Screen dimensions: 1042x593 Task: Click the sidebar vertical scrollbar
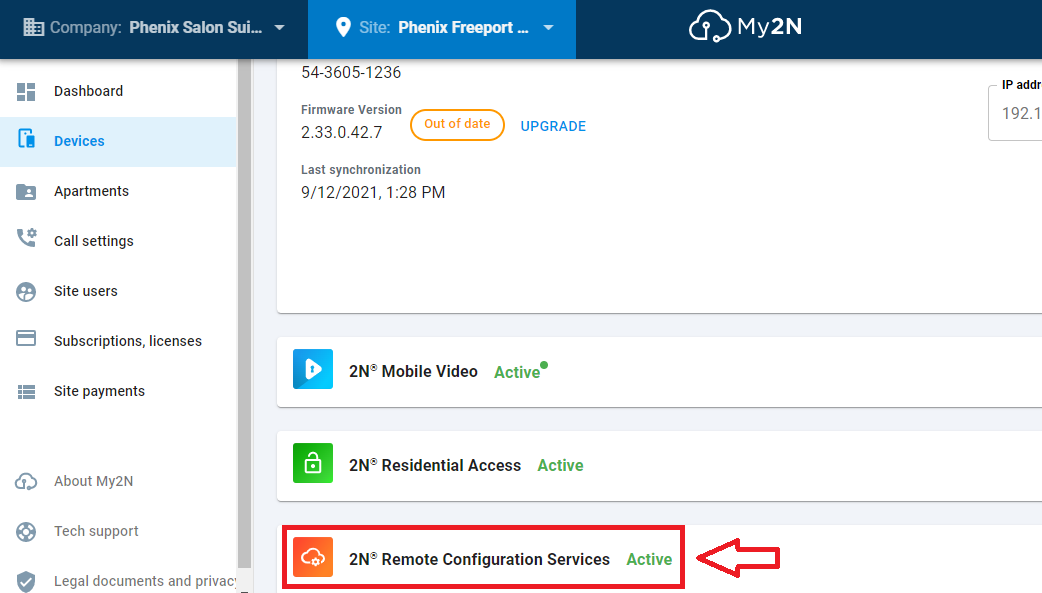(245, 312)
